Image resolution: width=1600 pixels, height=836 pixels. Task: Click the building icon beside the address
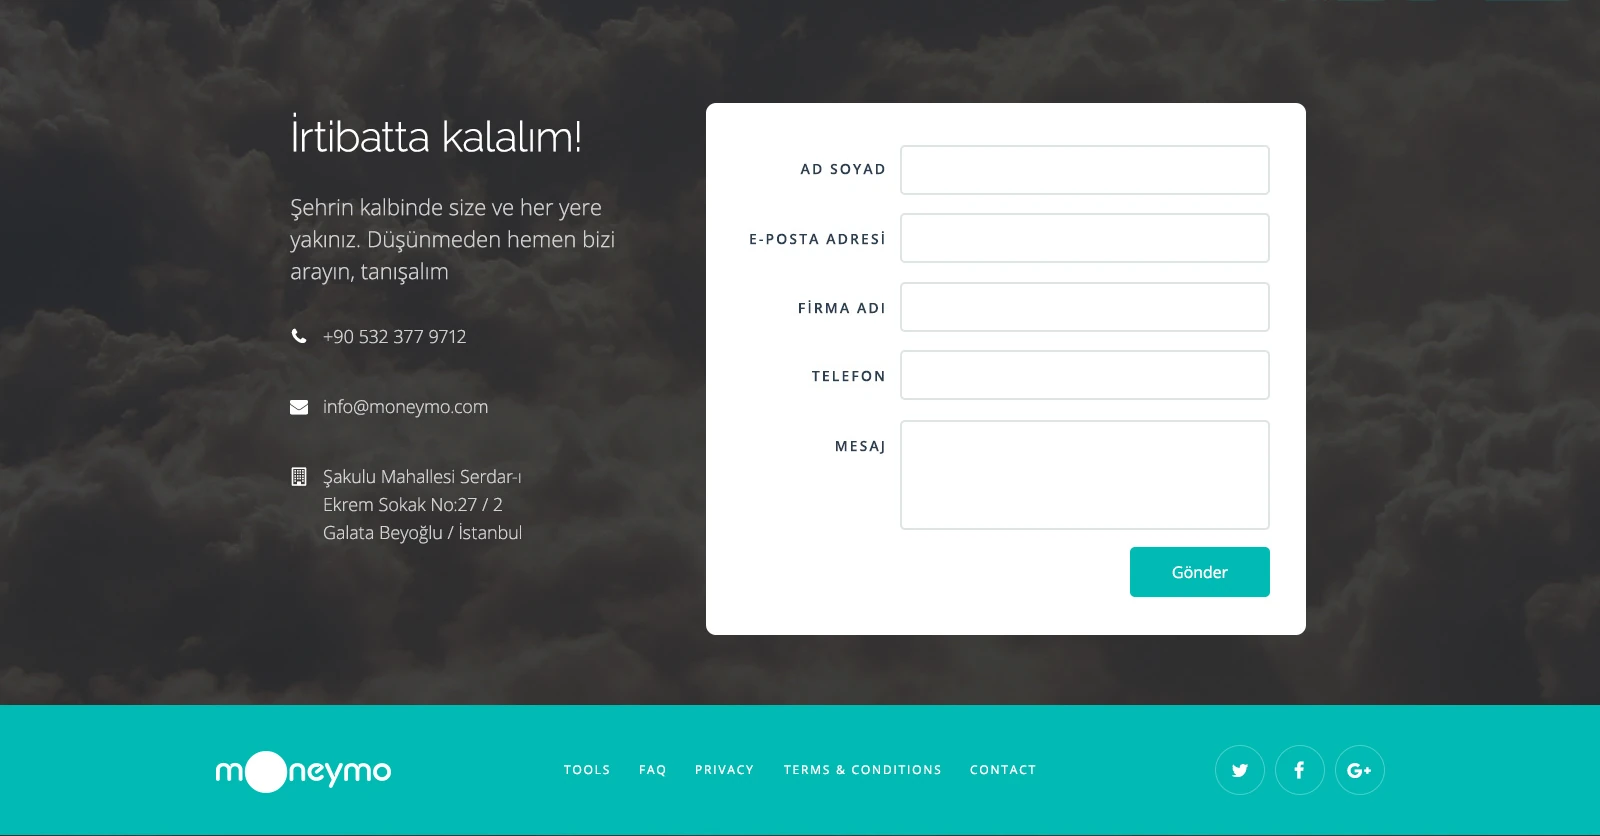coord(299,476)
